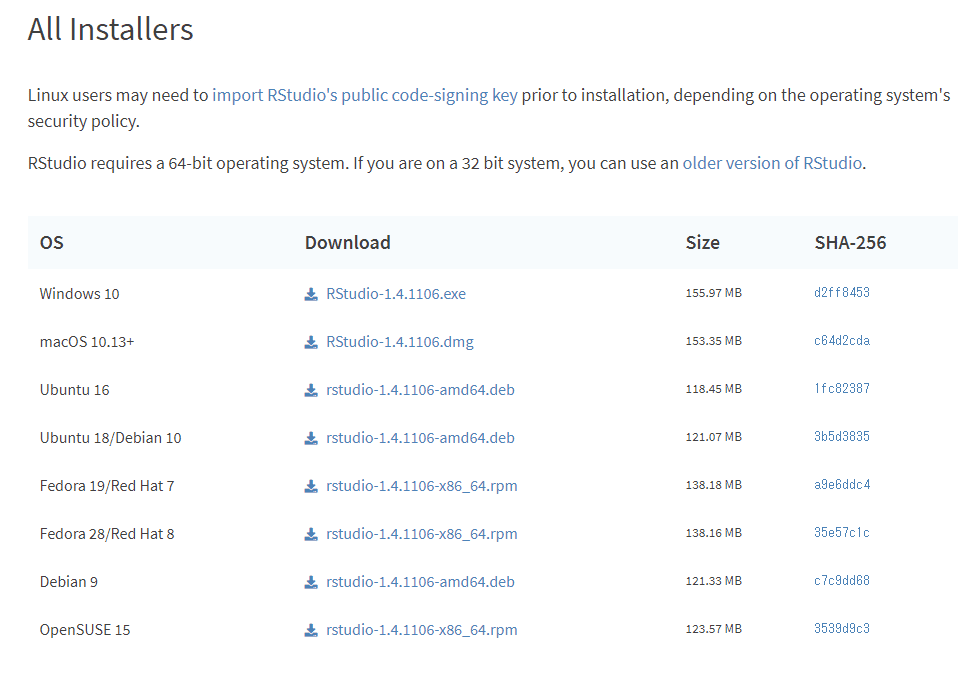
Task: Open the older version of RStudio link
Action: [772, 163]
